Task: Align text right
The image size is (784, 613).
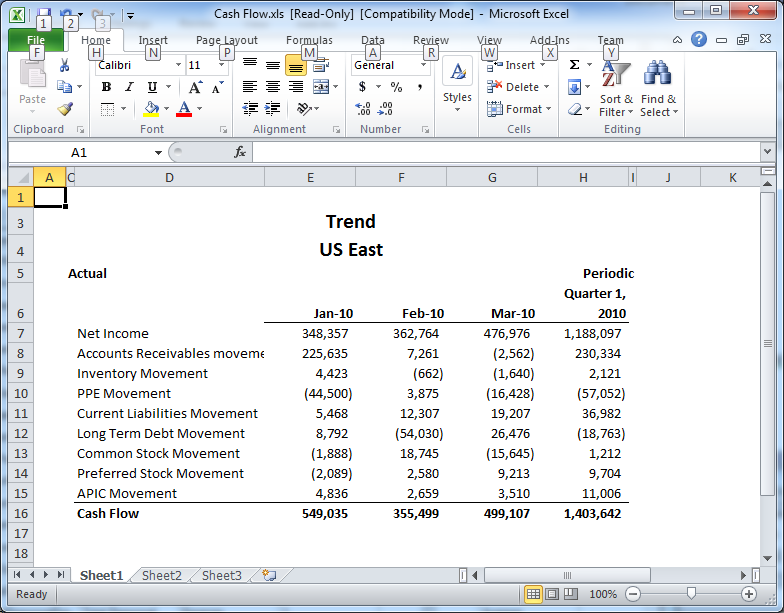Action: point(296,87)
